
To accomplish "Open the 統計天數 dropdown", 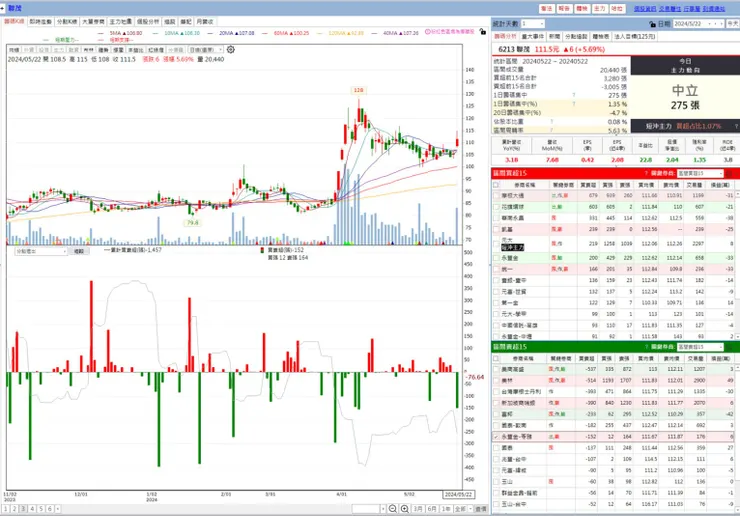I will [x=532, y=24].
